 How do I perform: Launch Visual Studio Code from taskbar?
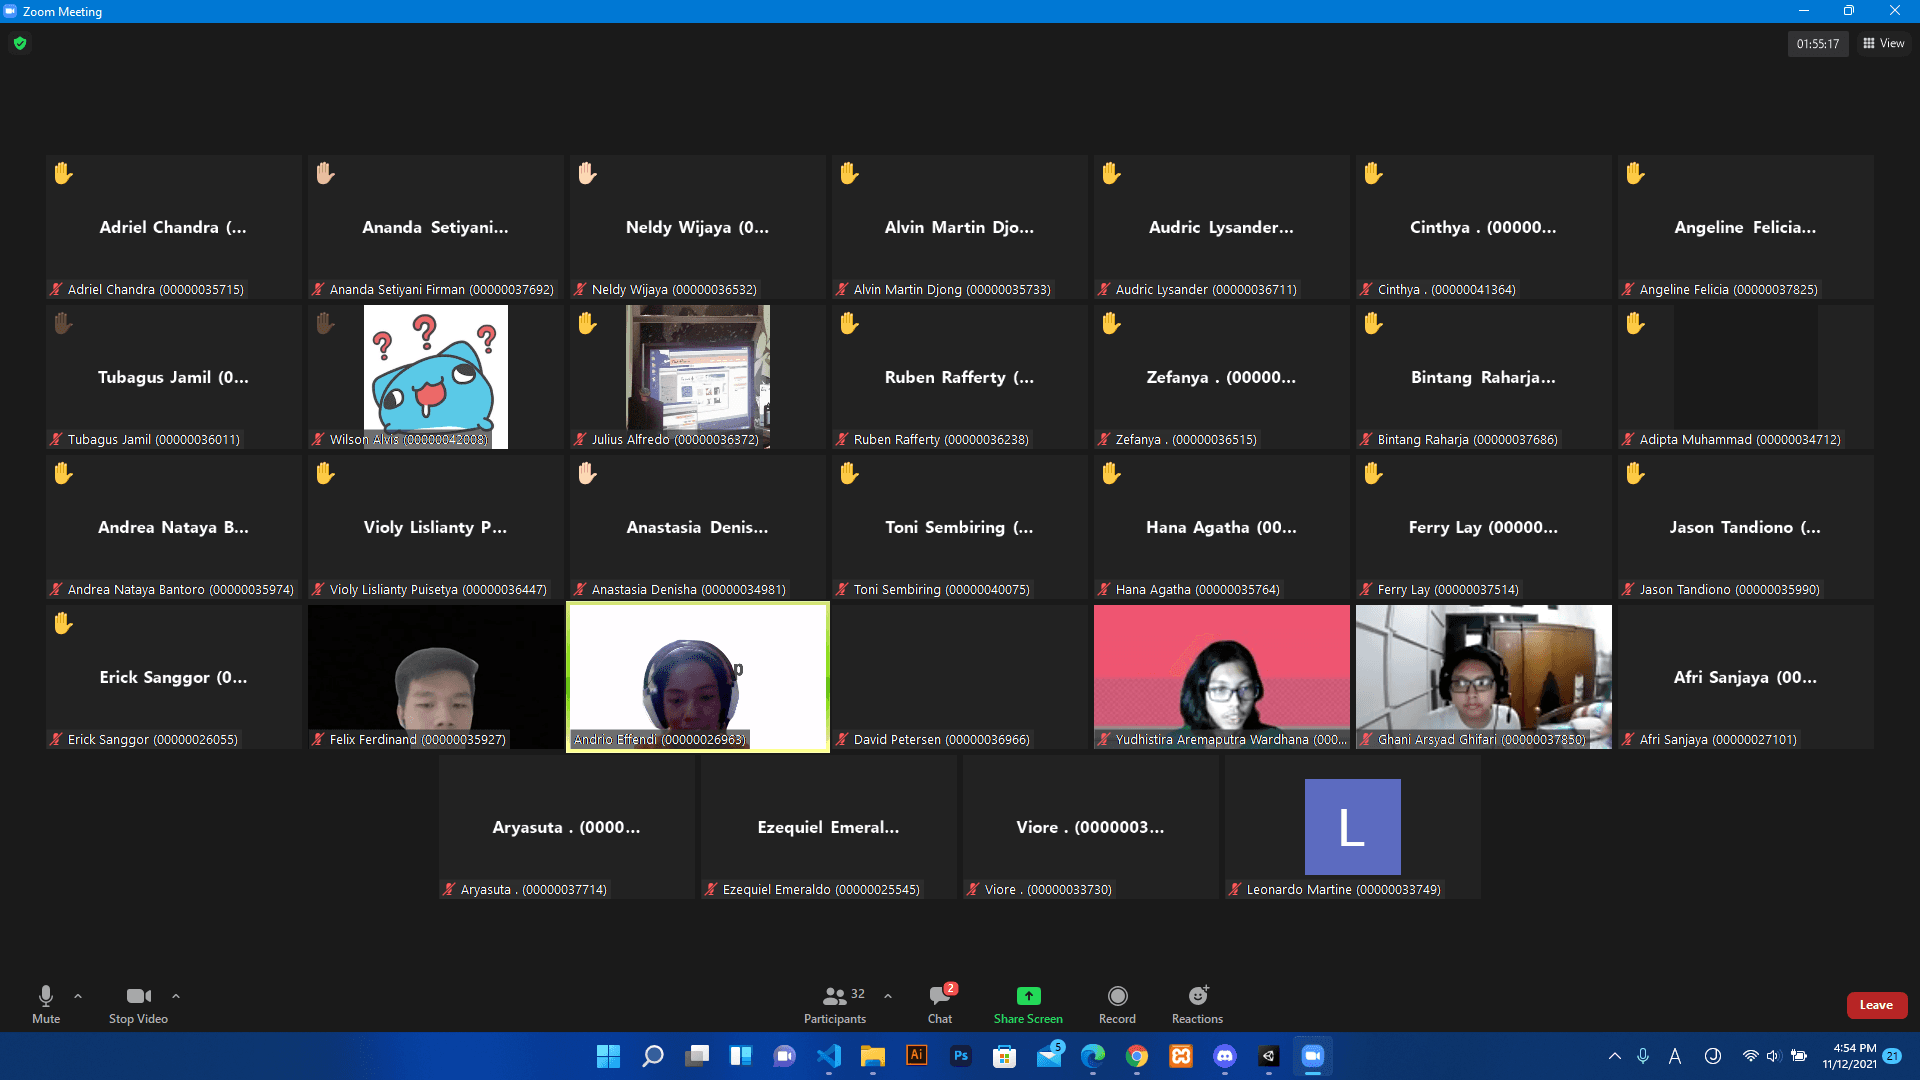(829, 1056)
